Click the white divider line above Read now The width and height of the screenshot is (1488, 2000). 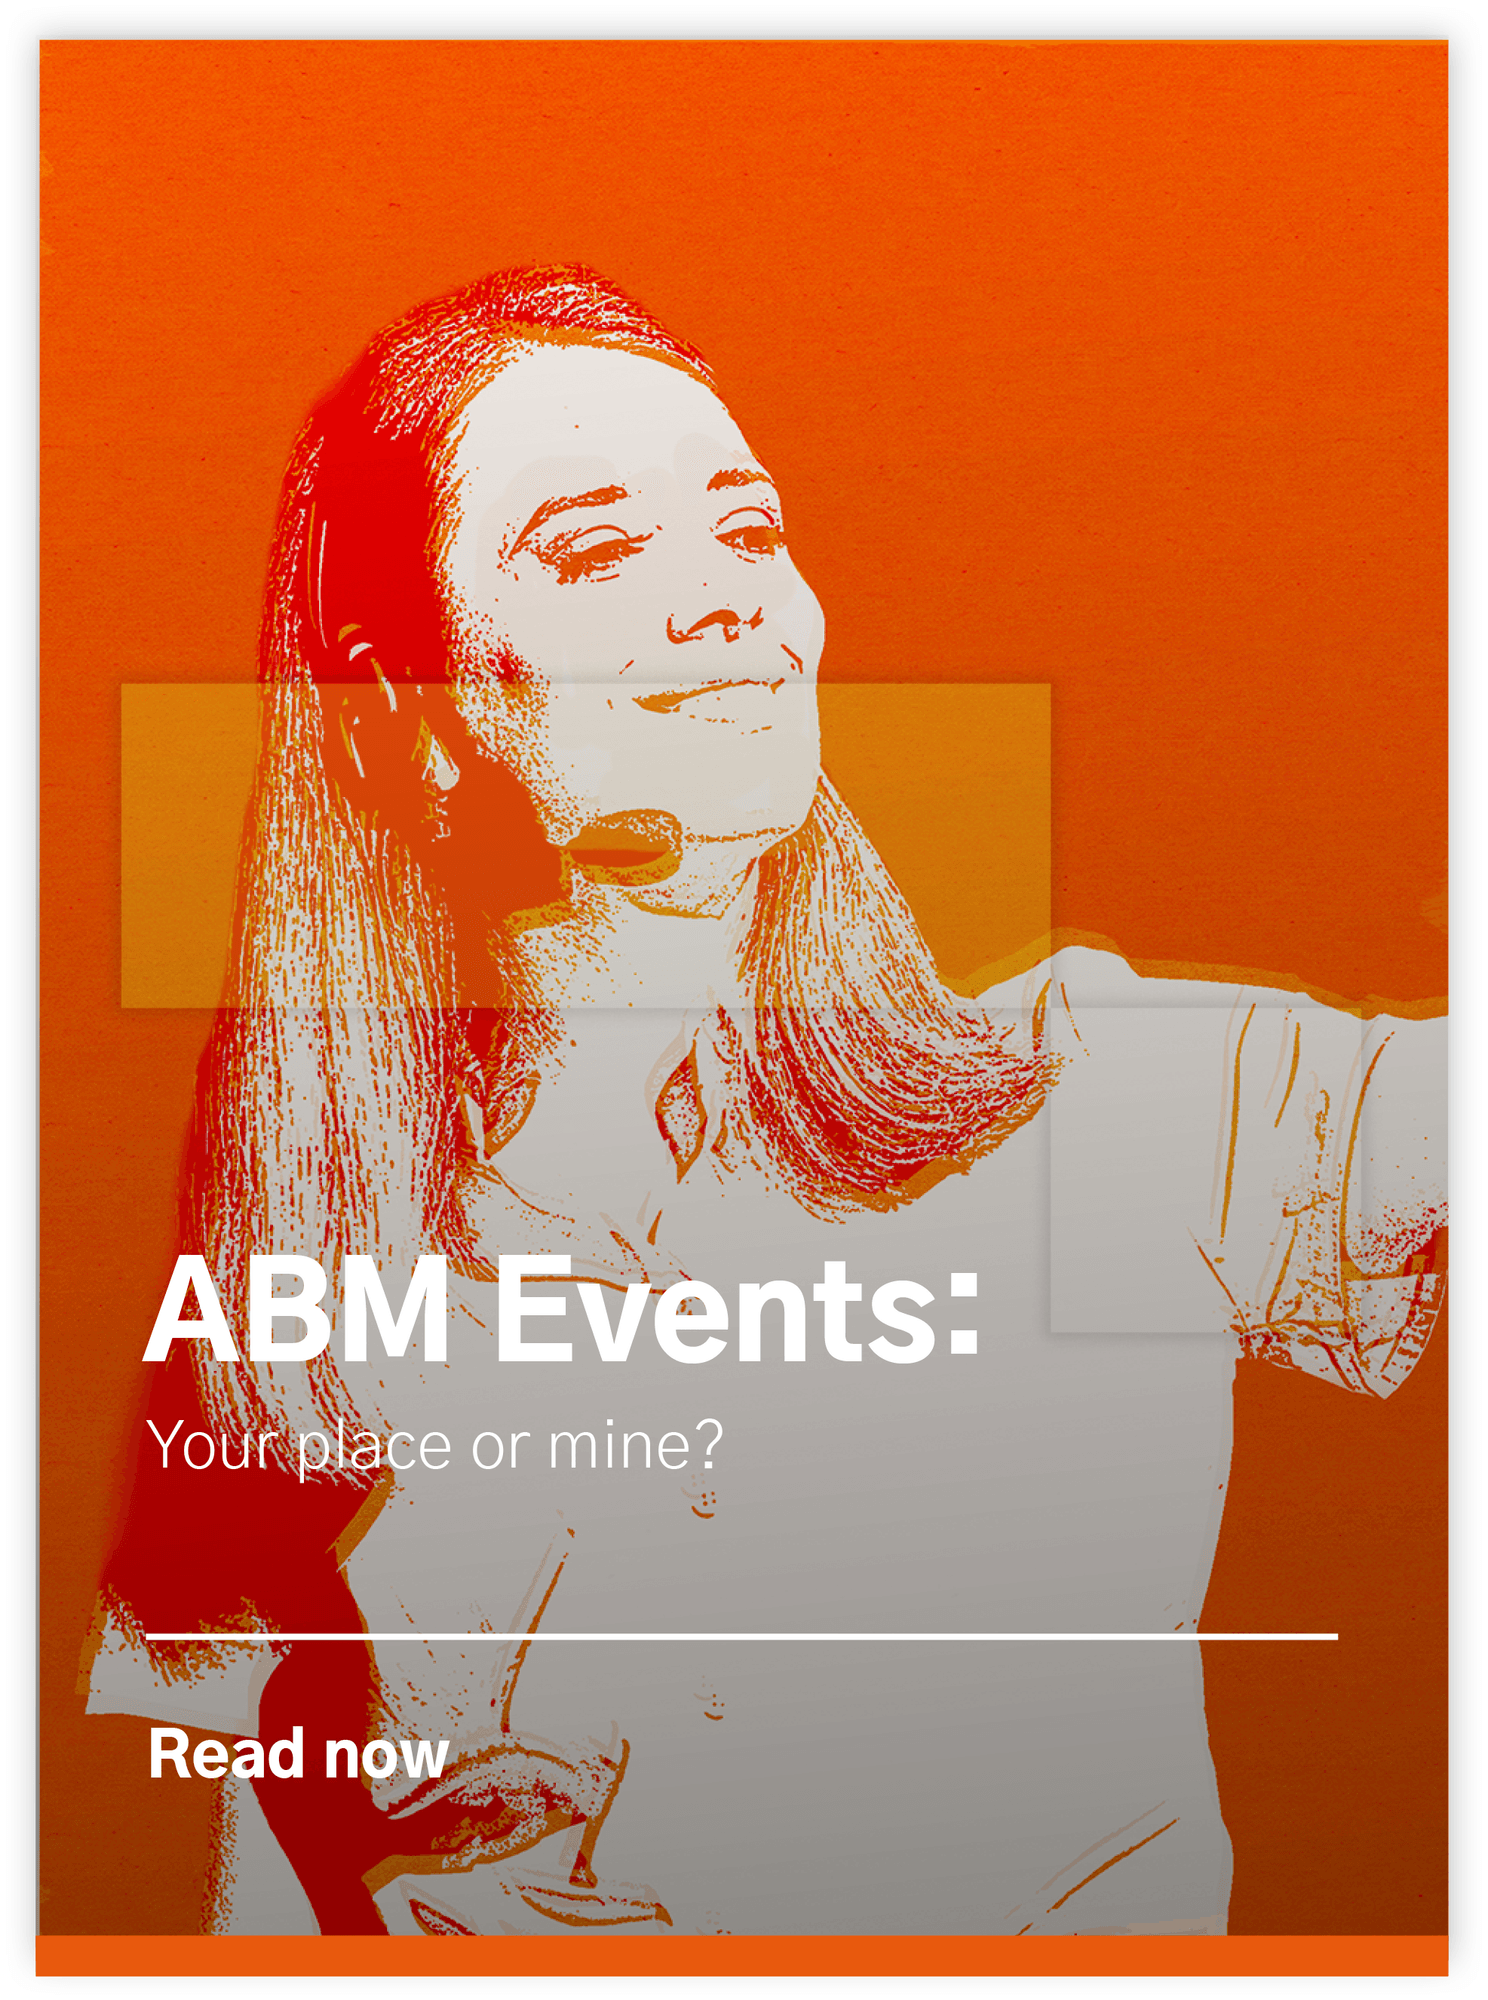point(741,1636)
